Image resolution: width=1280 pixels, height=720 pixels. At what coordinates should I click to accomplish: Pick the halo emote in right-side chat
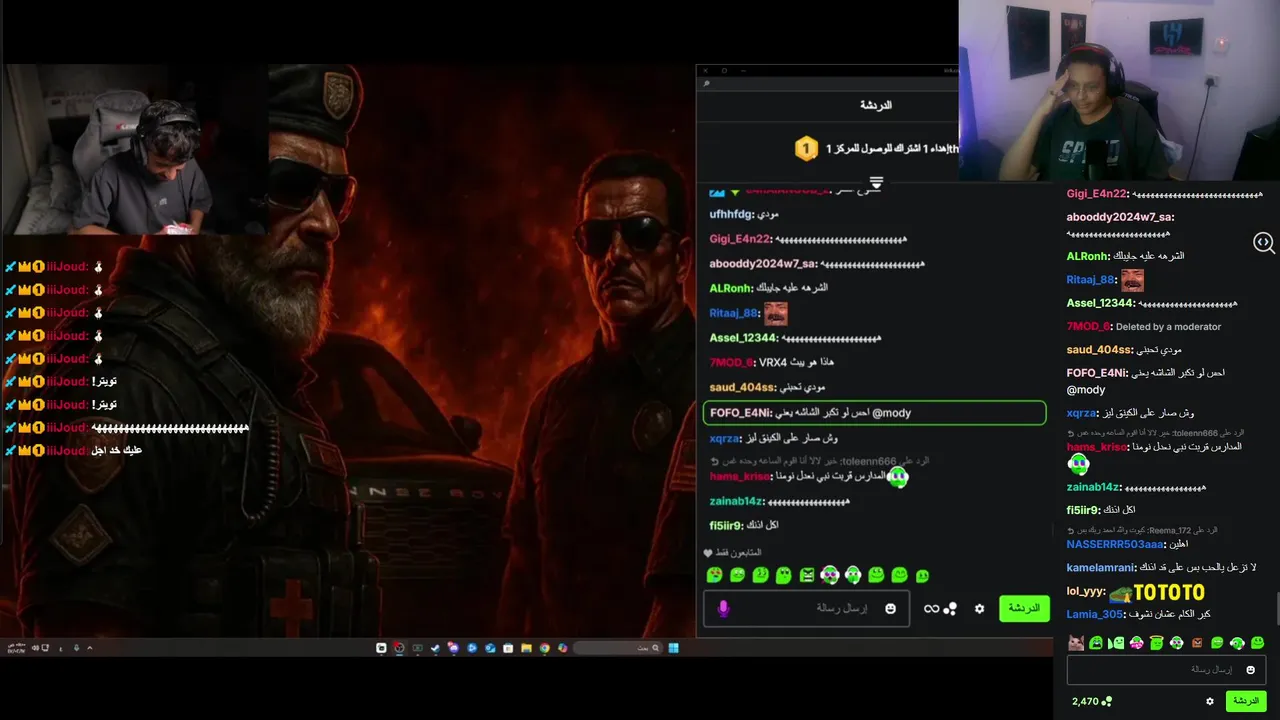tap(1156, 643)
